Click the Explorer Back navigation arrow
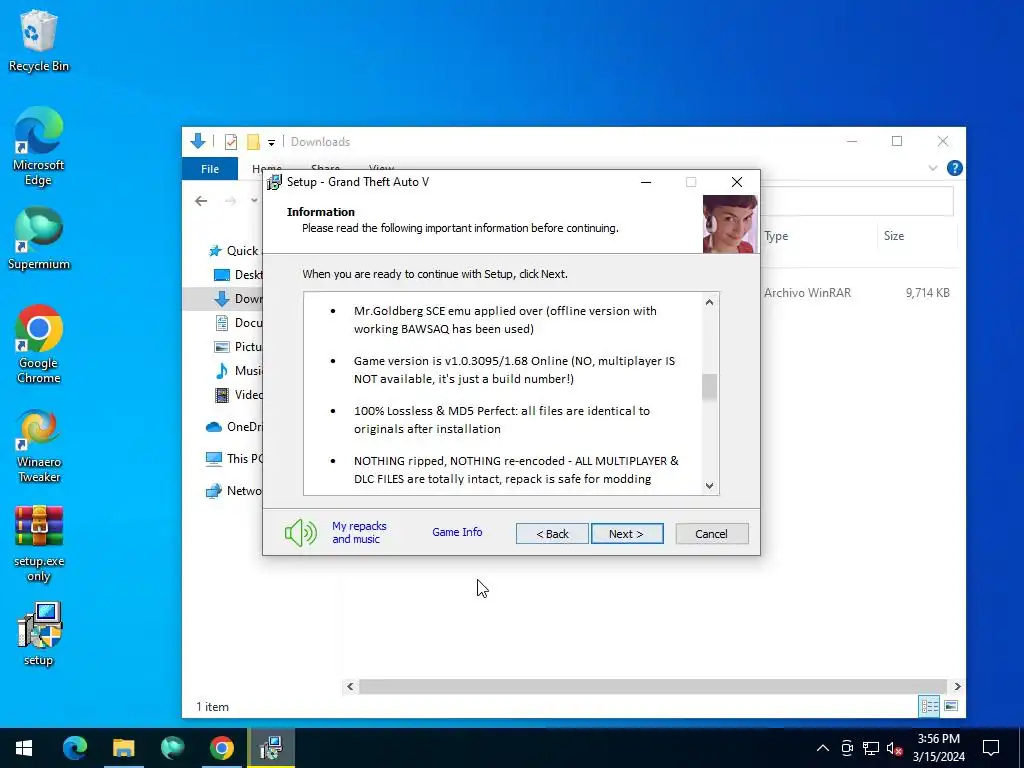The image size is (1024, 768). coord(201,201)
